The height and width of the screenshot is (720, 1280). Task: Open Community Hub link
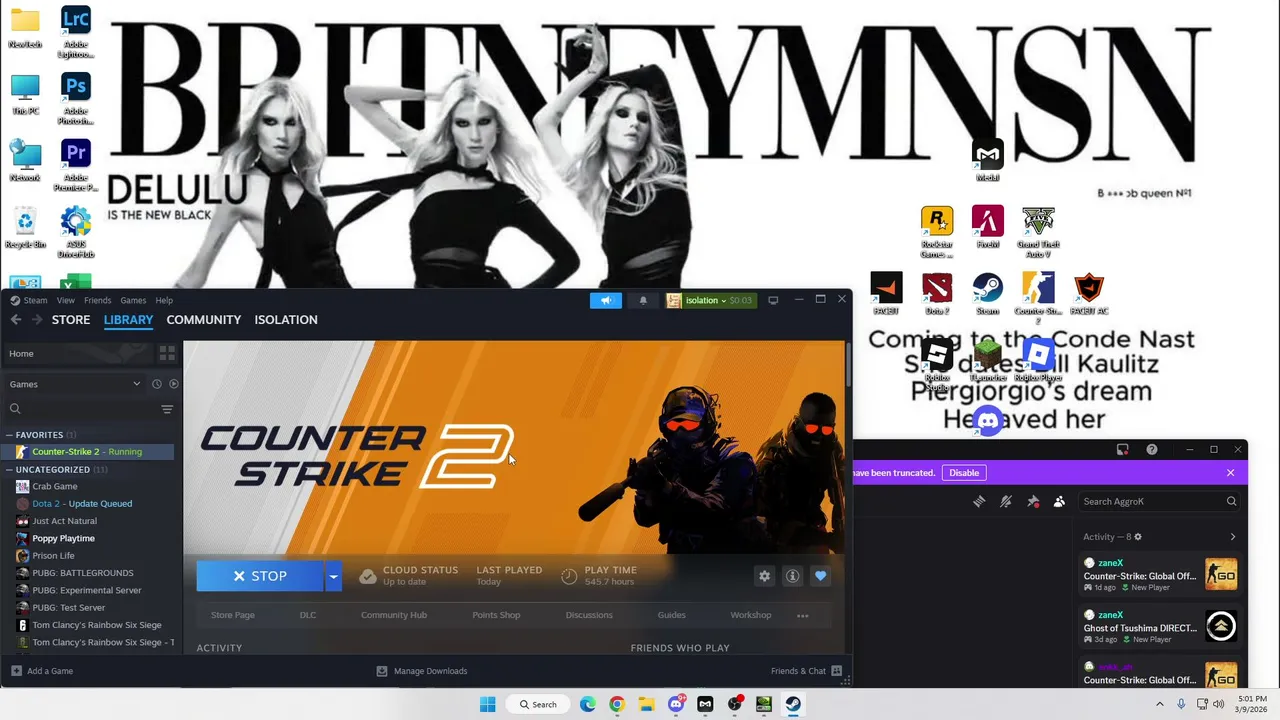coord(394,615)
